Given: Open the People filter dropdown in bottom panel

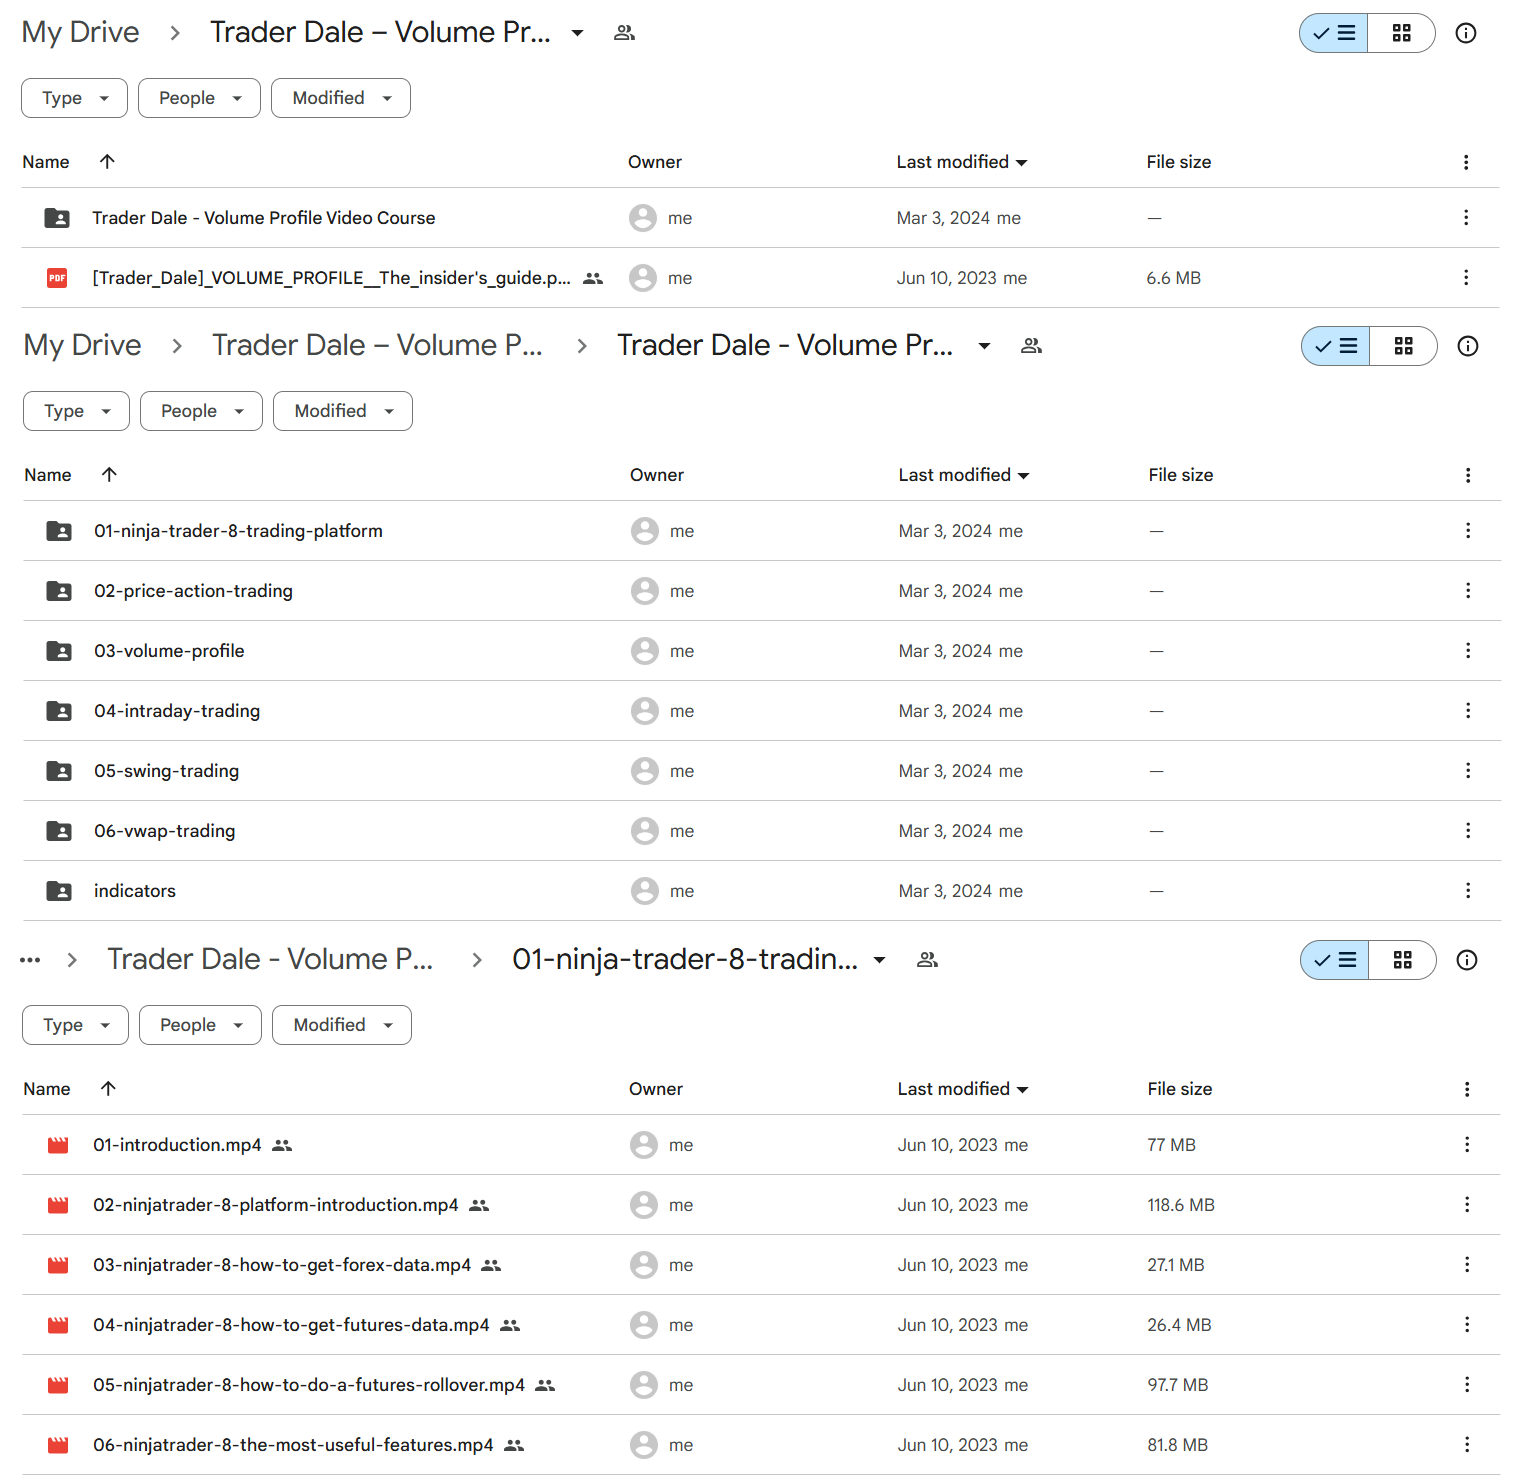Looking at the screenshot, I should point(200,1025).
